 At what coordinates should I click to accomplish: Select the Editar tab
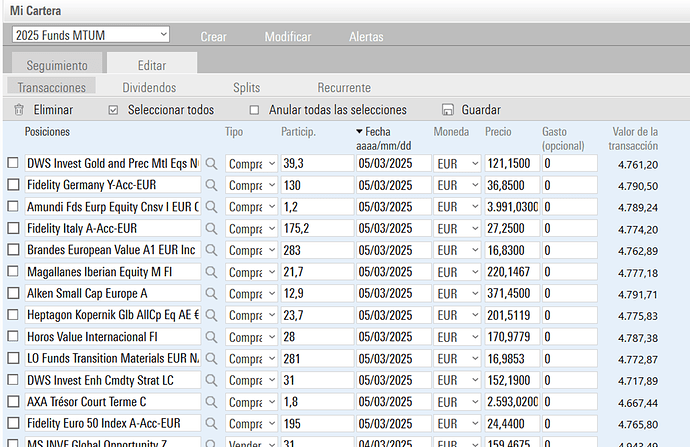pos(152,65)
